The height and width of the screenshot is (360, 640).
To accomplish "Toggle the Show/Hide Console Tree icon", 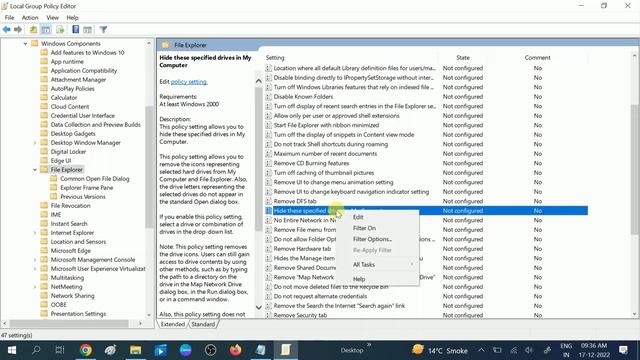I will [46, 29].
